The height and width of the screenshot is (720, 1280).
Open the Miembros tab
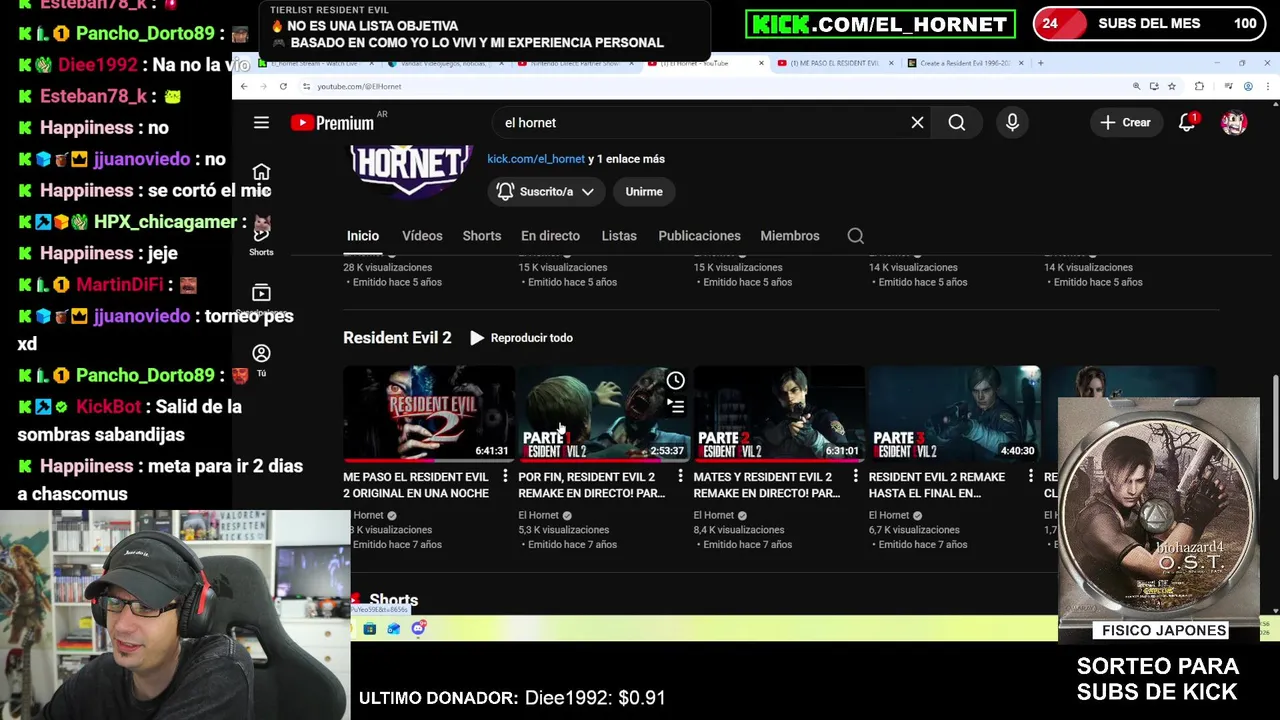(790, 236)
